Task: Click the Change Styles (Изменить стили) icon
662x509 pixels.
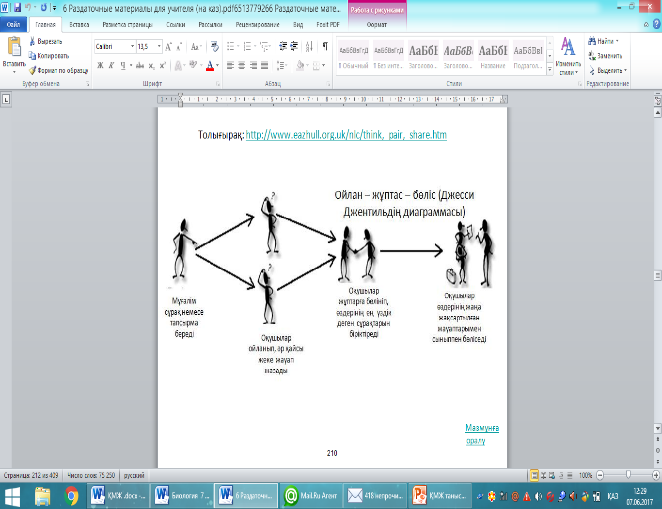Action: tap(568, 56)
